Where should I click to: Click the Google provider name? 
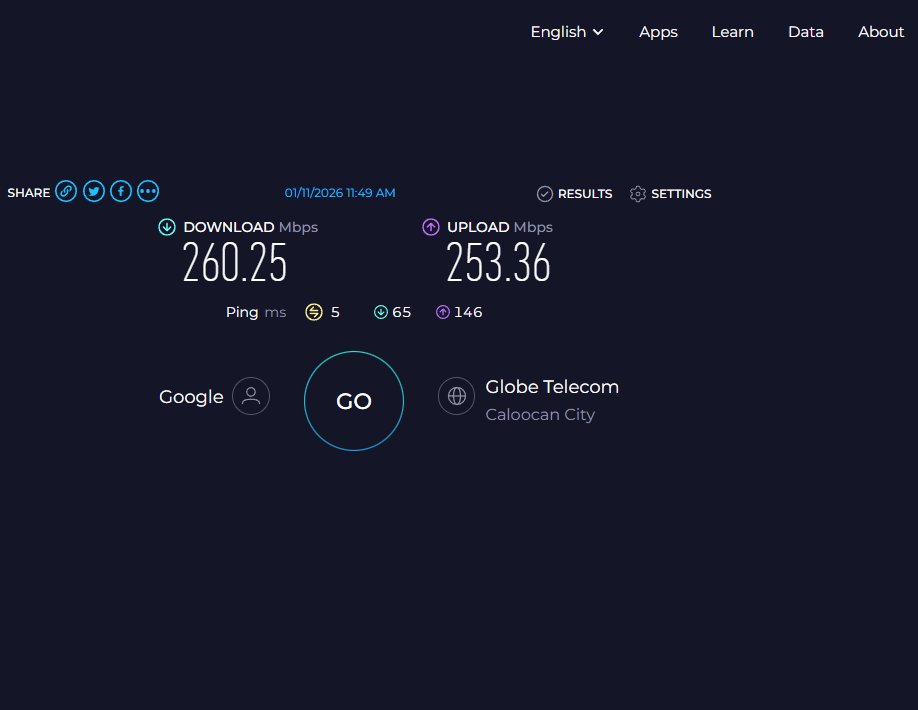pyautogui.click(x=191, y=397)
